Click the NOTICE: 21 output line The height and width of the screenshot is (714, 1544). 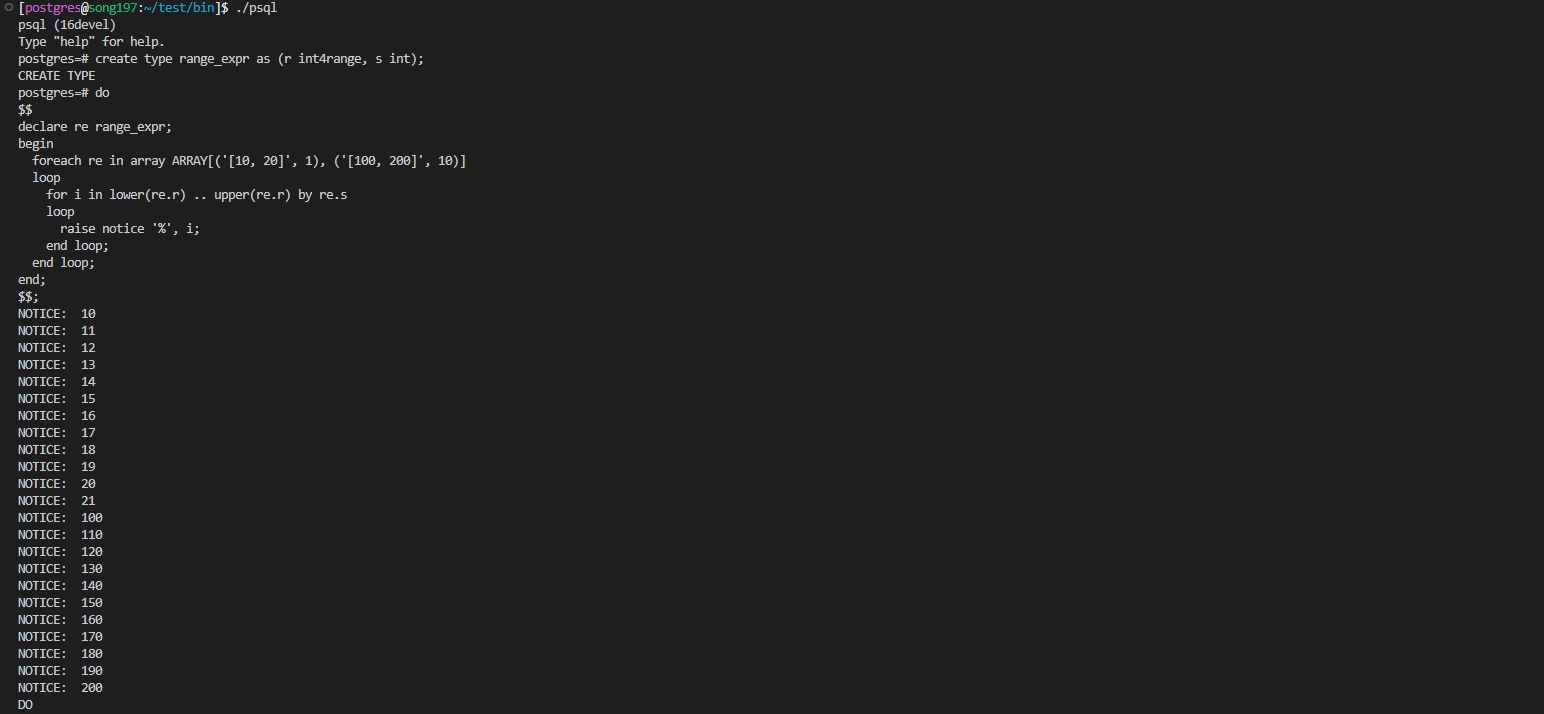coord(57,501)
